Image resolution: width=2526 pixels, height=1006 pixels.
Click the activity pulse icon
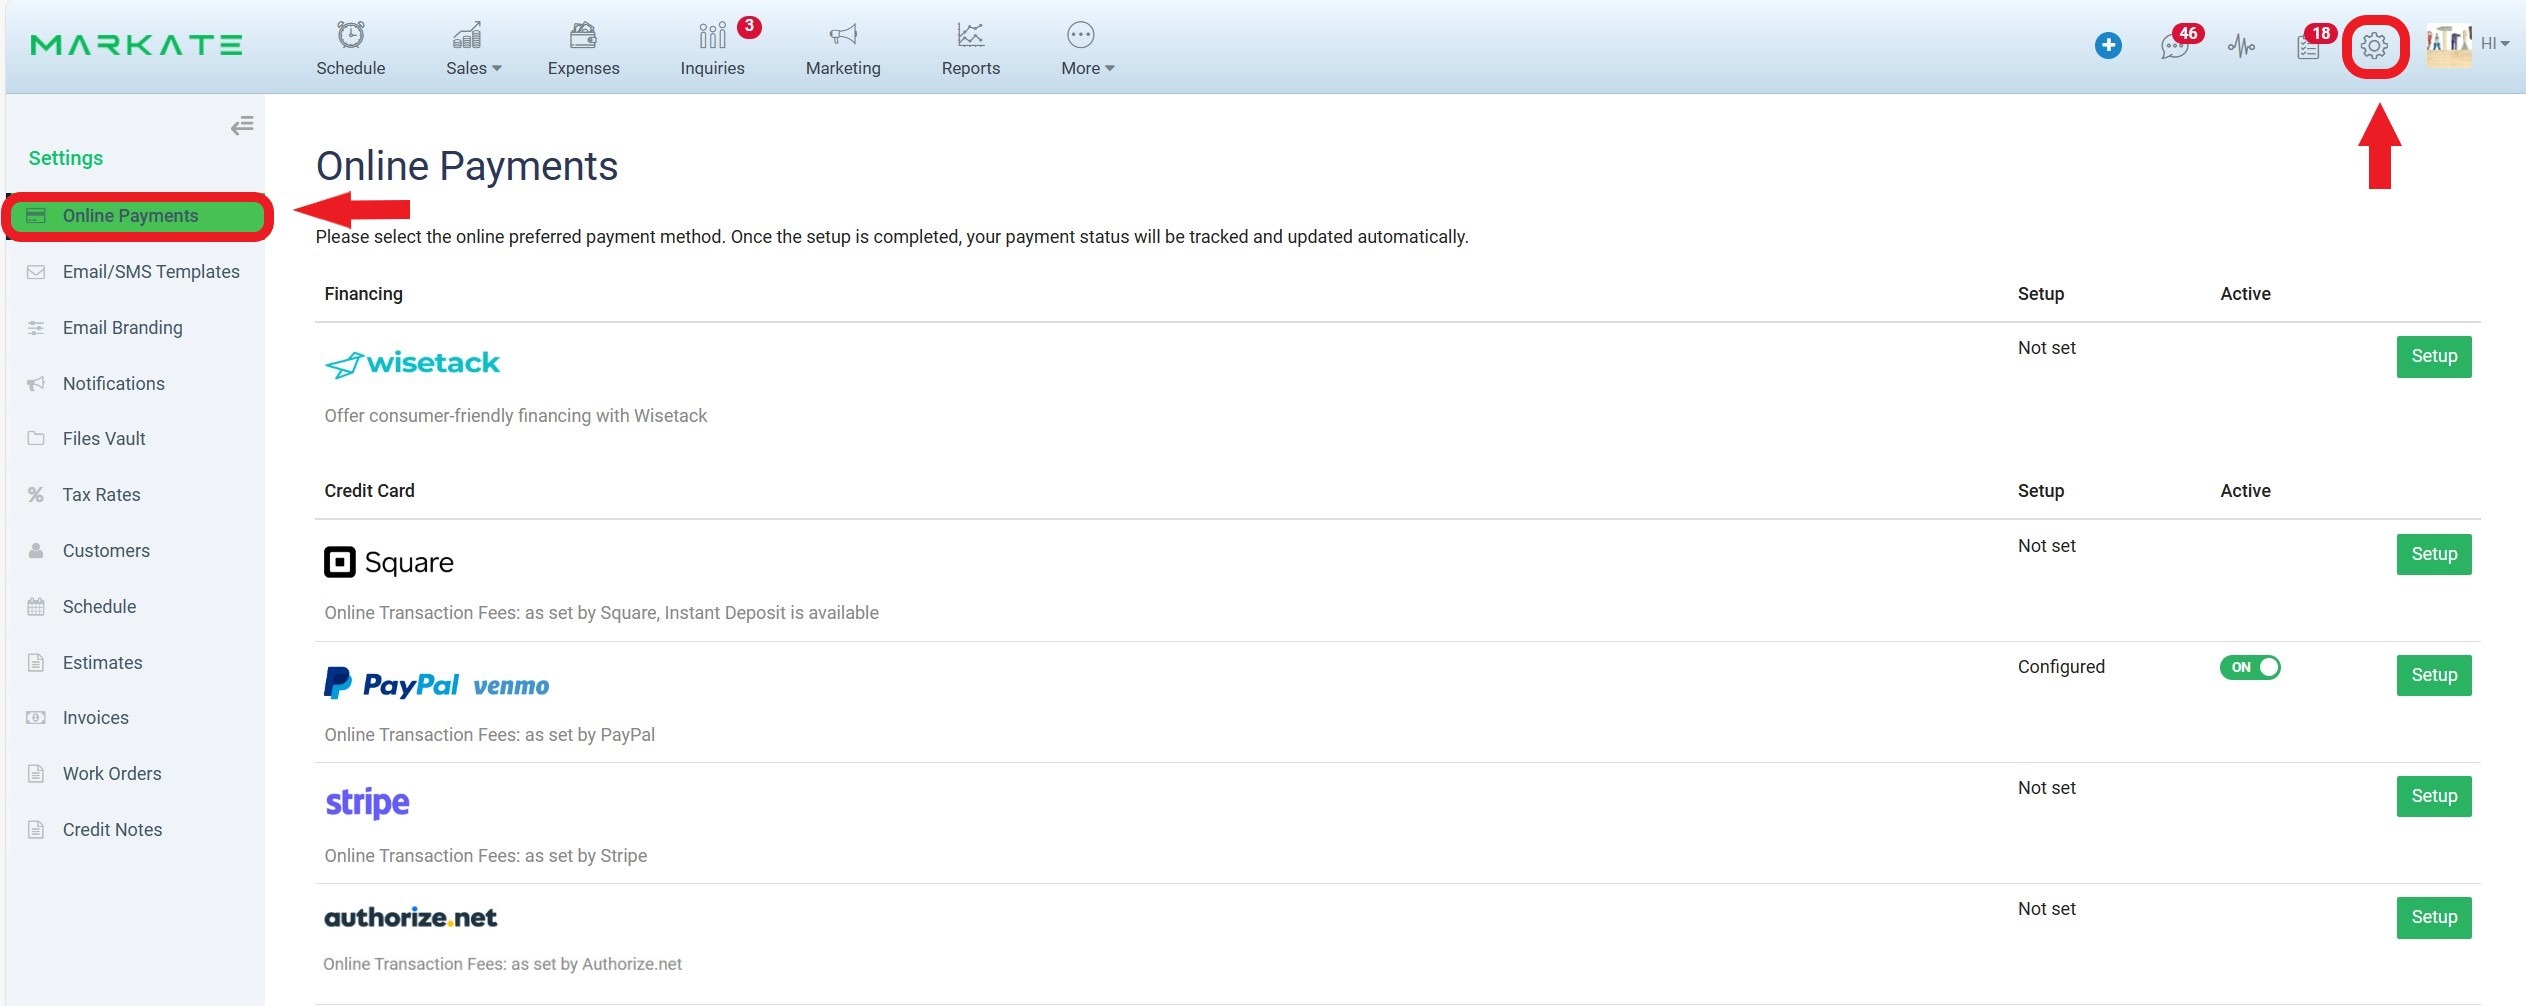(2241, 46)
